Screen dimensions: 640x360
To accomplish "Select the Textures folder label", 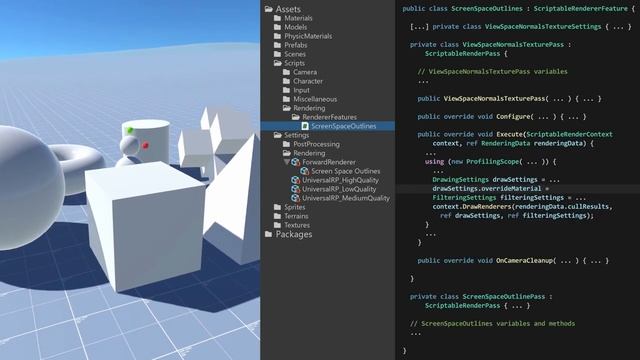I will point(297,225).
